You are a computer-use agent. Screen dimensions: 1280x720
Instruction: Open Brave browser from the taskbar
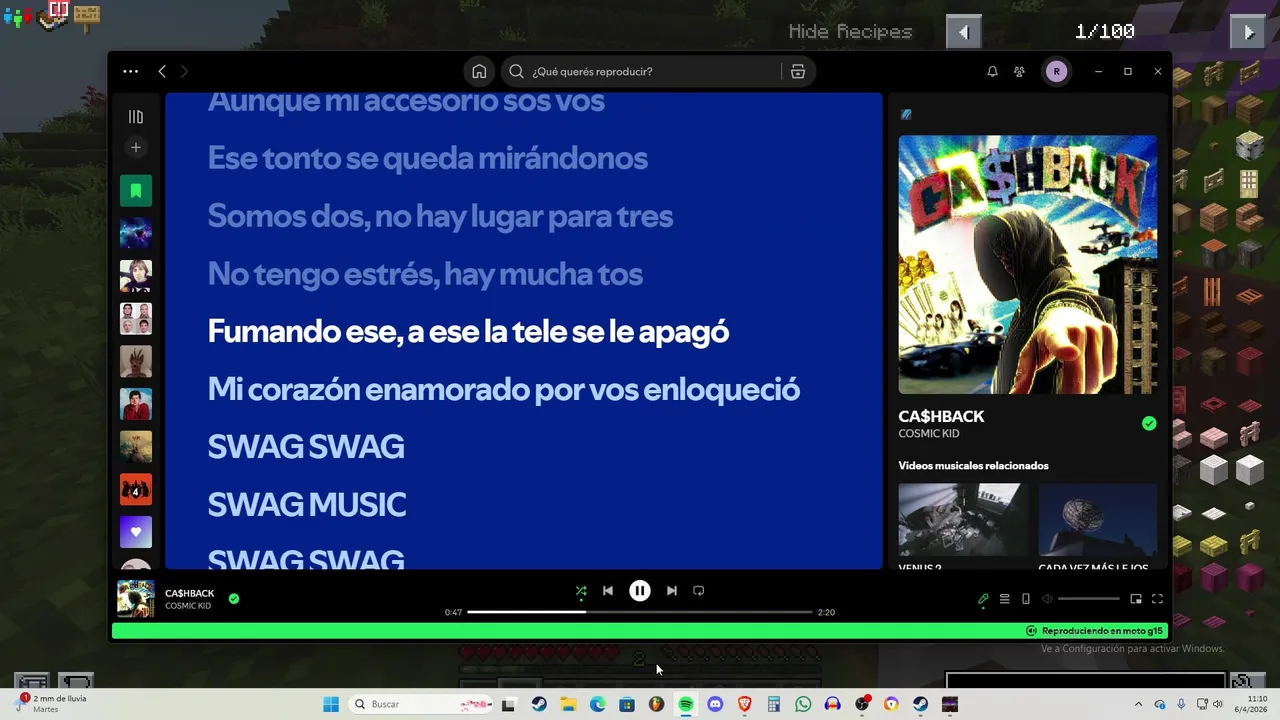[744, 704]
